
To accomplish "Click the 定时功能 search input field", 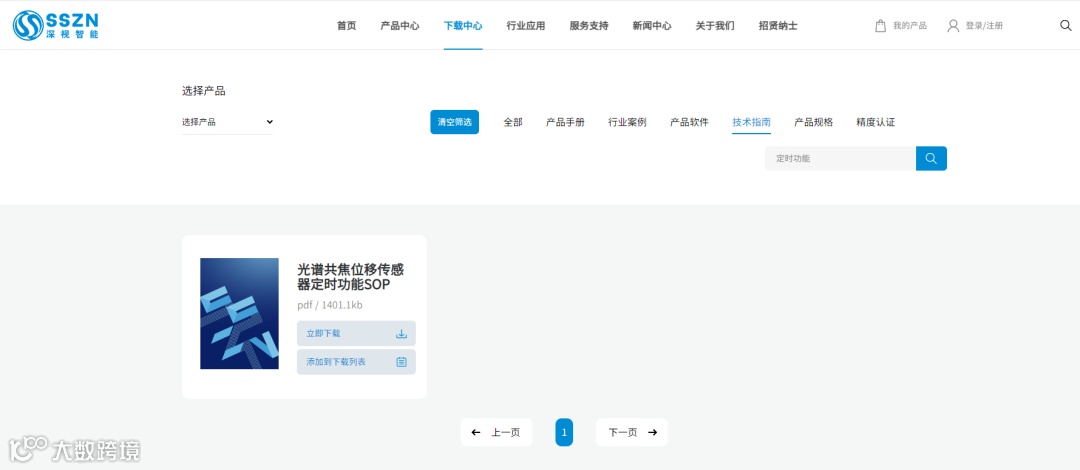I will (x=840, y=159).
